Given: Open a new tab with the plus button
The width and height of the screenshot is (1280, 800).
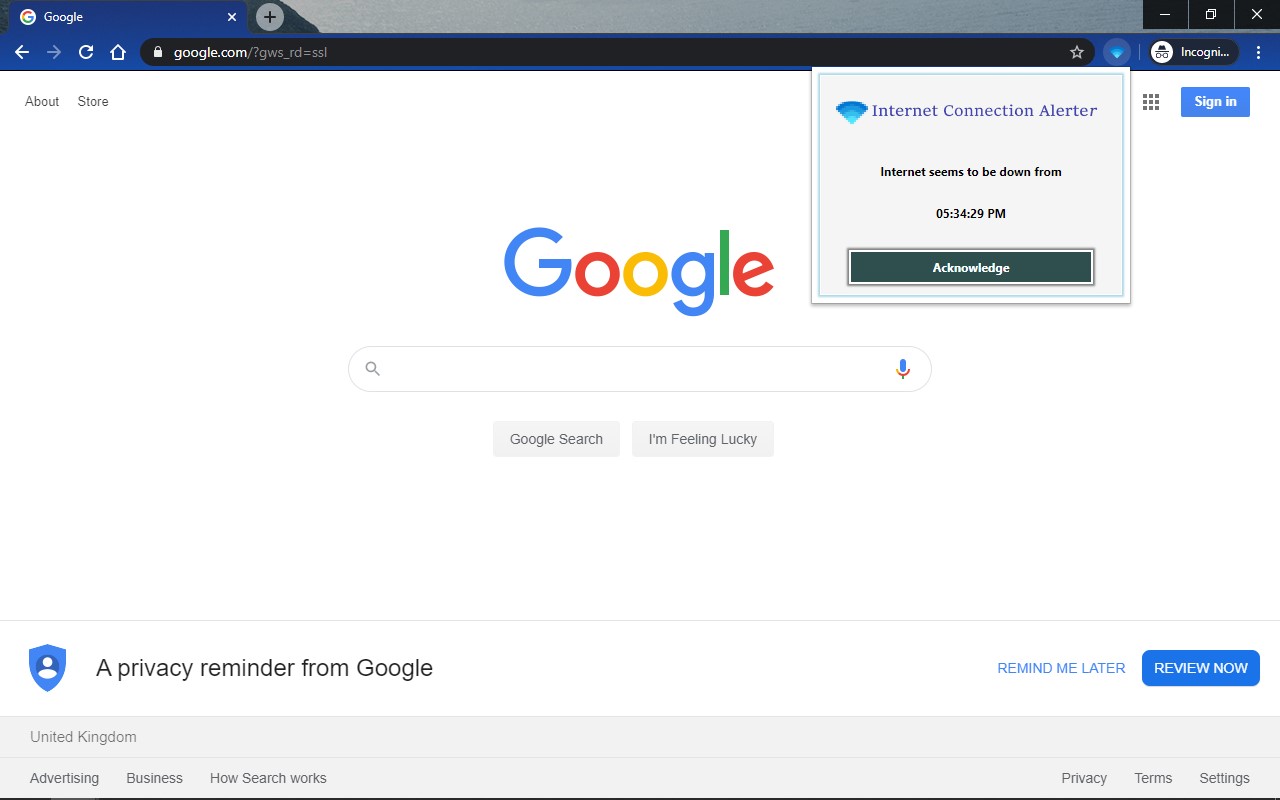Looking at the screenshot, I should point(269,17).
